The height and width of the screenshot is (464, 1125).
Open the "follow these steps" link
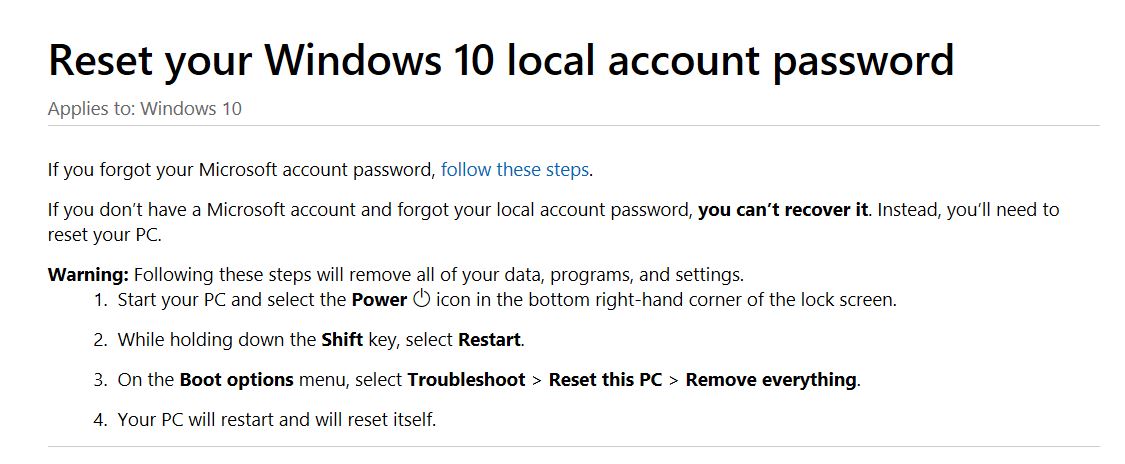point(514,170)
